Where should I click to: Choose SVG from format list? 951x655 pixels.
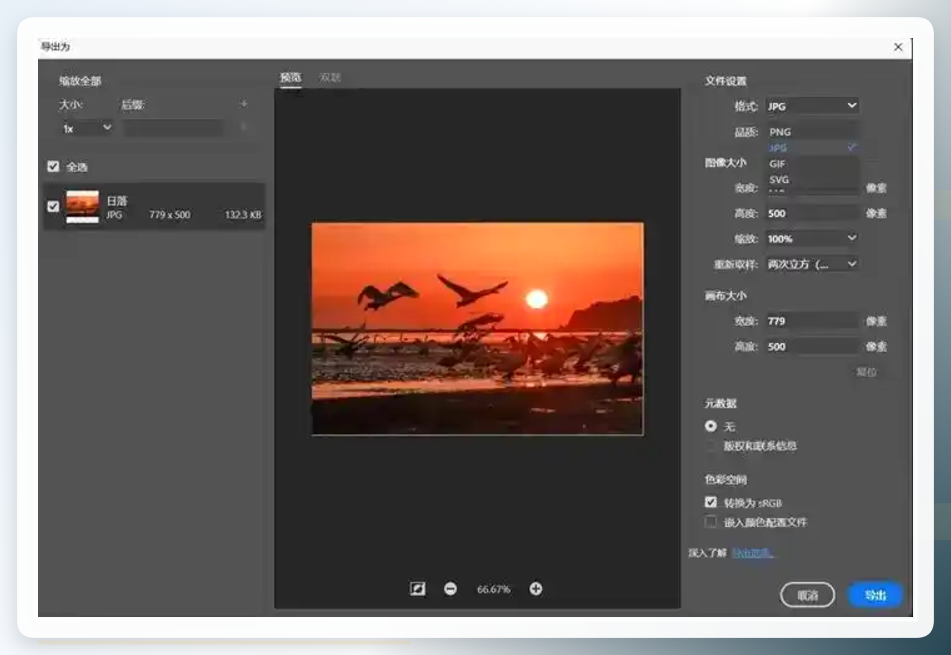812,180
